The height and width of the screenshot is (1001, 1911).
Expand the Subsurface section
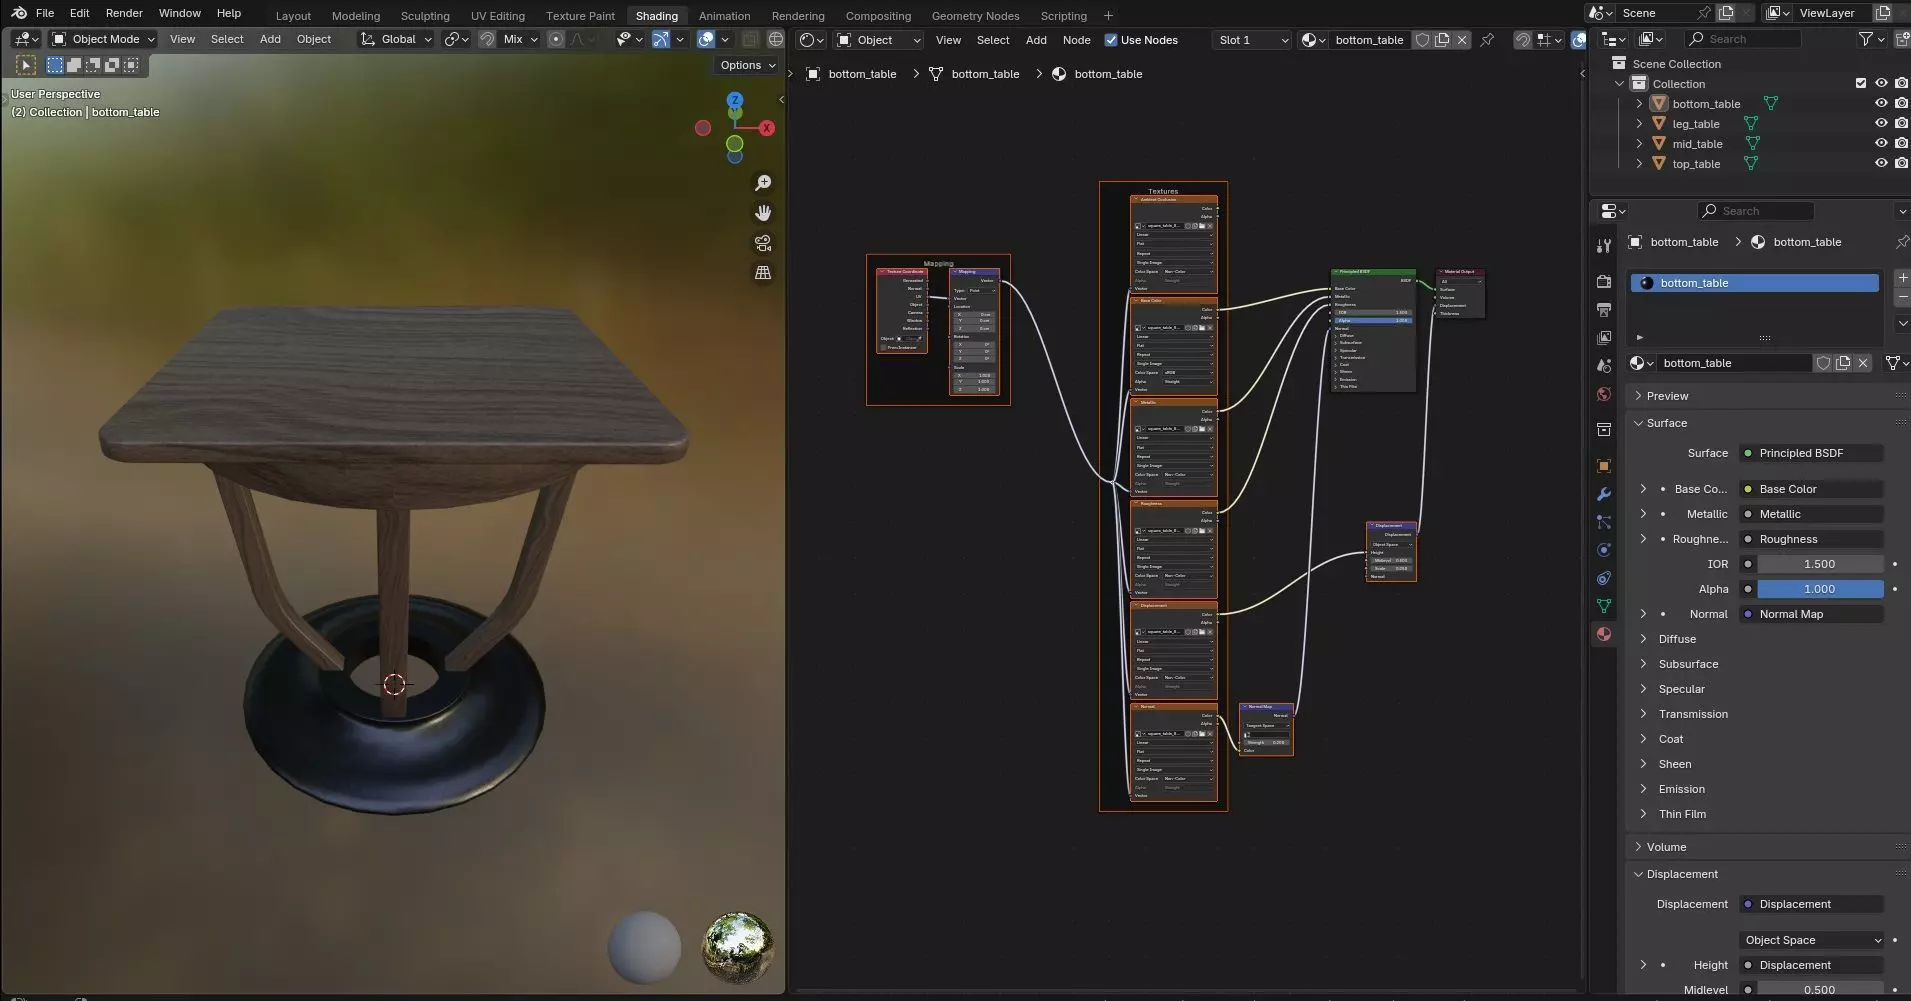(1644, 664)
